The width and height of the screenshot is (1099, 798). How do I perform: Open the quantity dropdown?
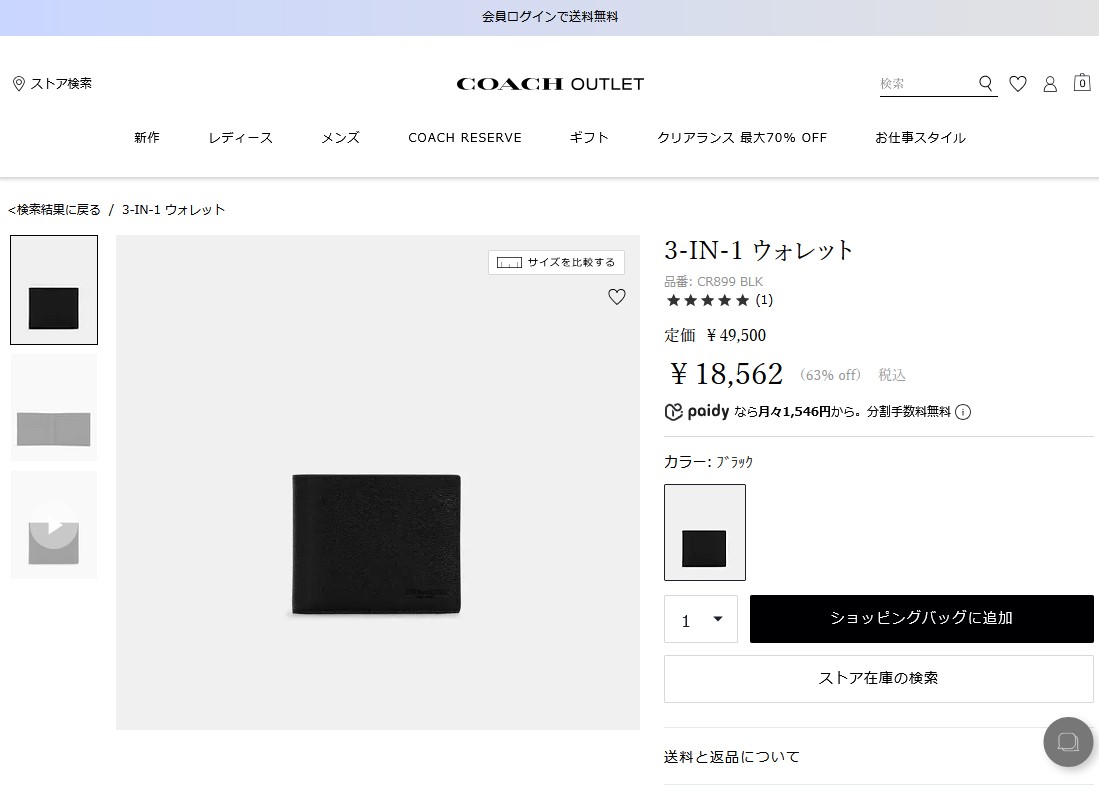(x=701, y=619)
